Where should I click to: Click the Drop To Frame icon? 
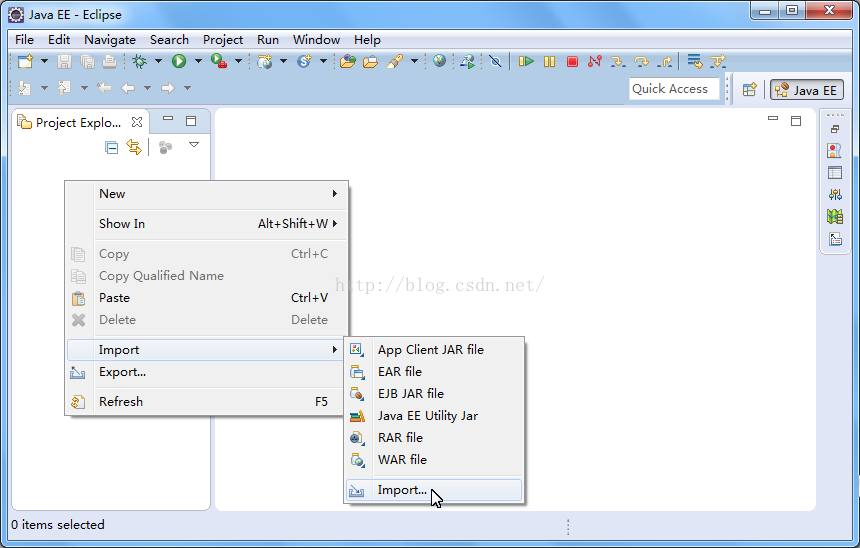pos(694,61)
